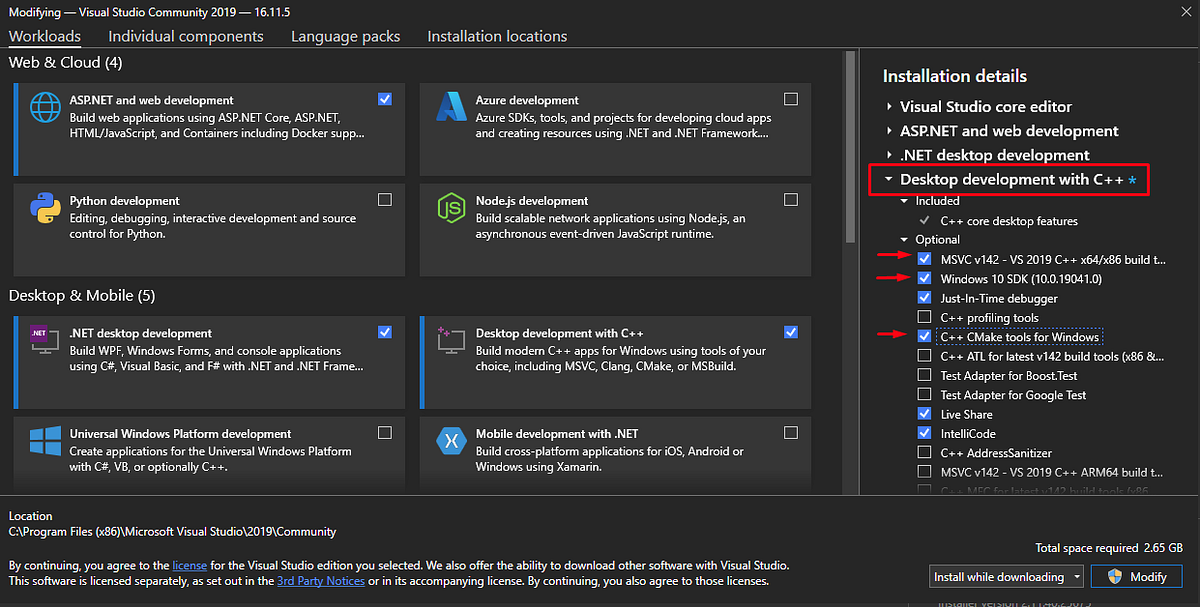Uncheck the Just-In-Time debugger option

coord(924,298)
